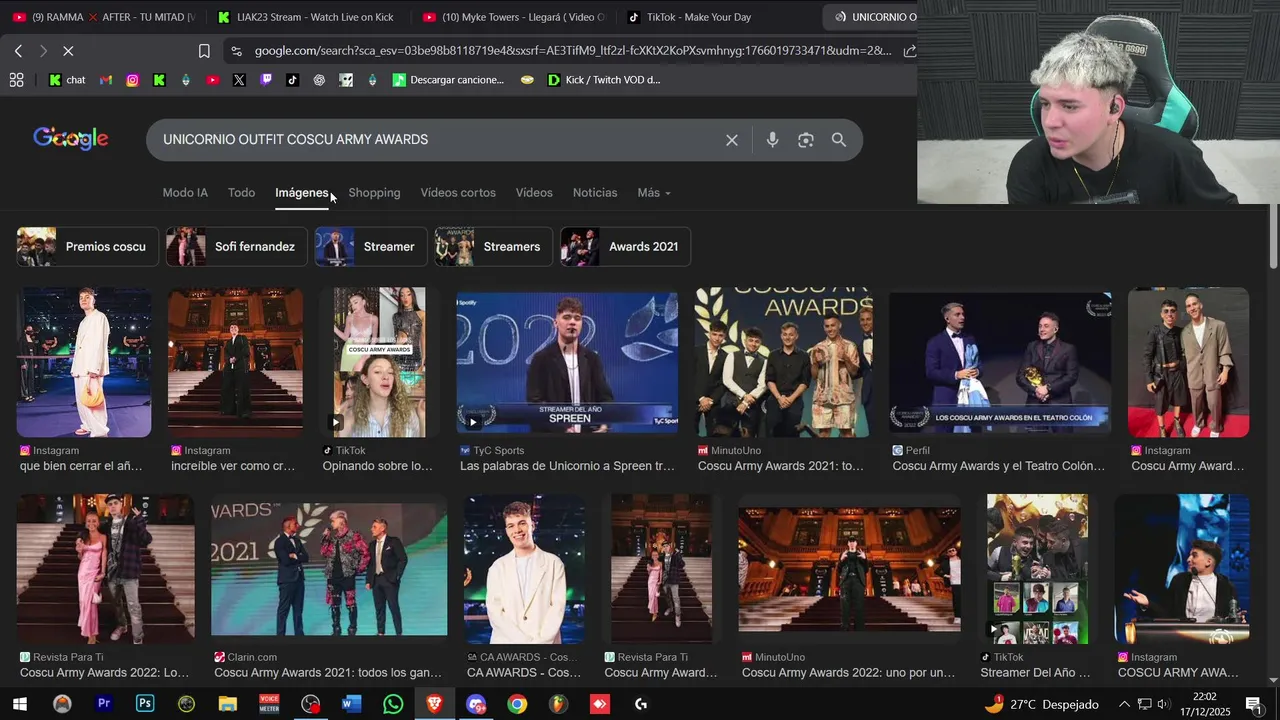Switch to 'Myke Towers - Llegará' tab
Viewport: 1280px width, 720px height.
click(x=513, y=17)
